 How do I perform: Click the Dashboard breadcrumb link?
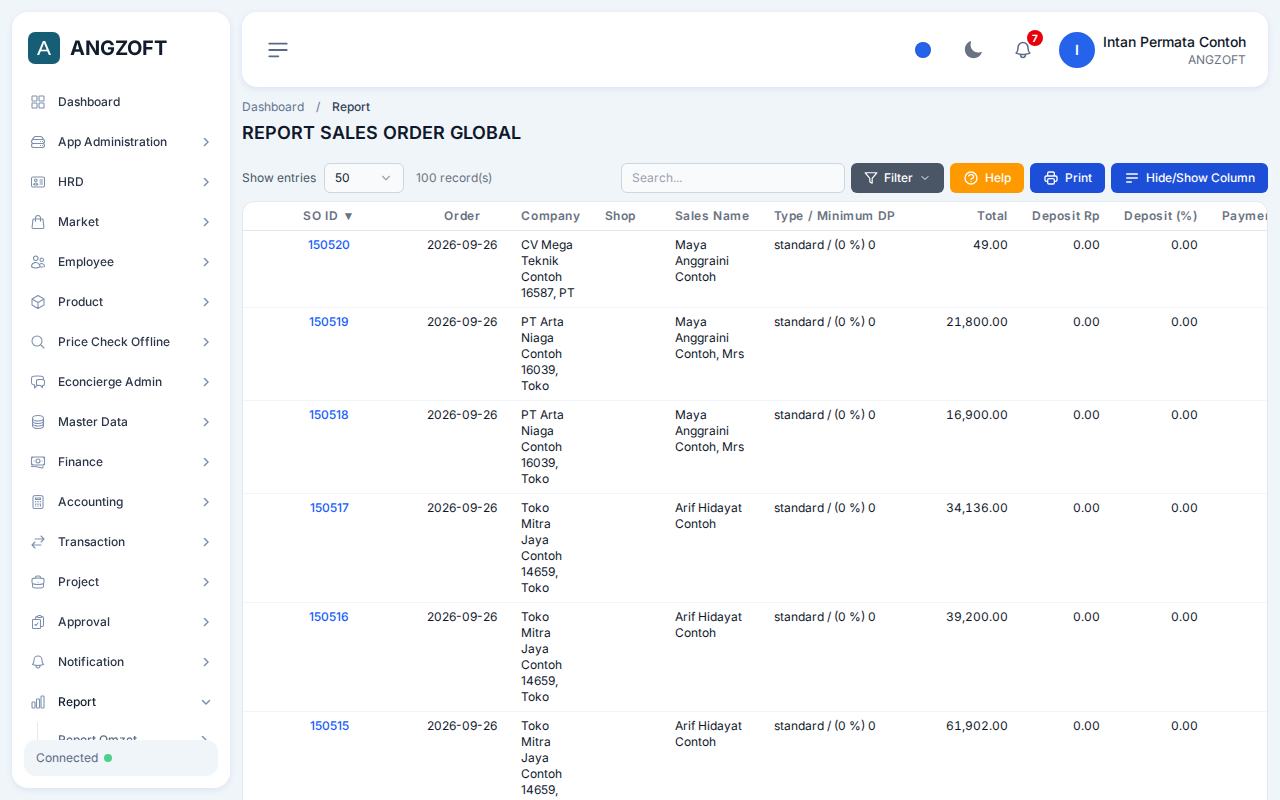point(273,107)
